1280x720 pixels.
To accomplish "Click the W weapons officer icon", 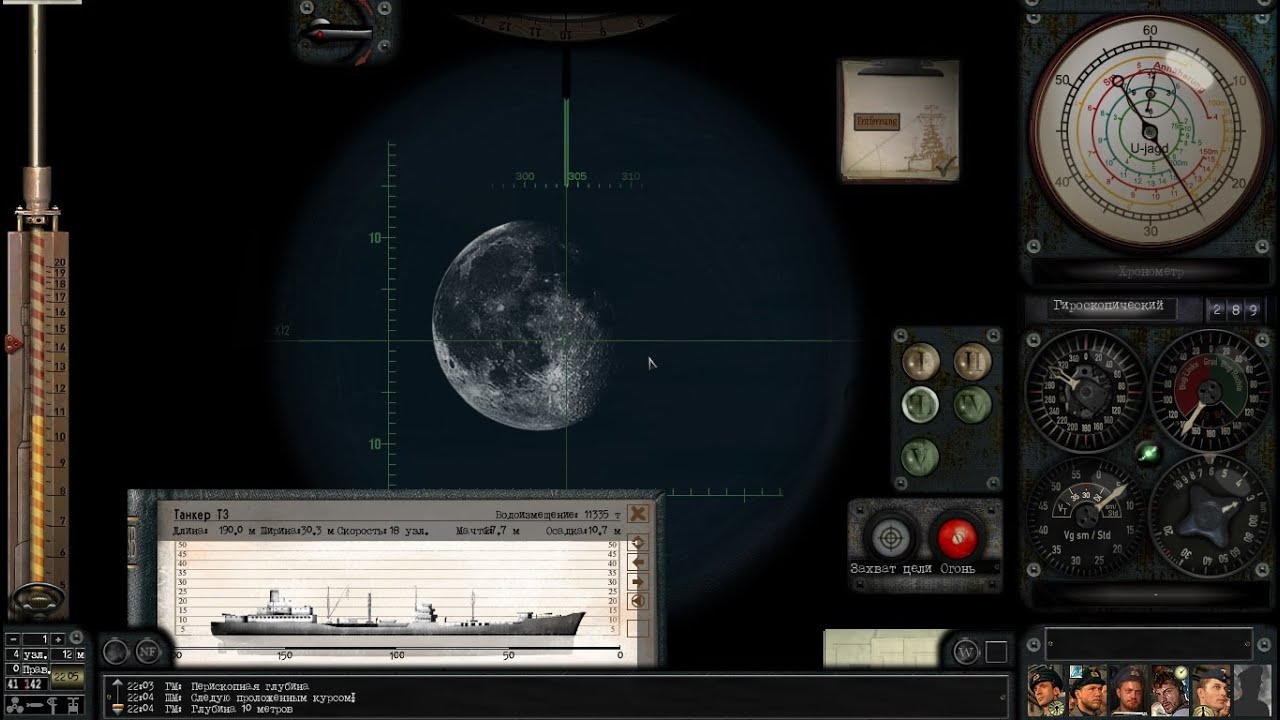I will 965,651.
